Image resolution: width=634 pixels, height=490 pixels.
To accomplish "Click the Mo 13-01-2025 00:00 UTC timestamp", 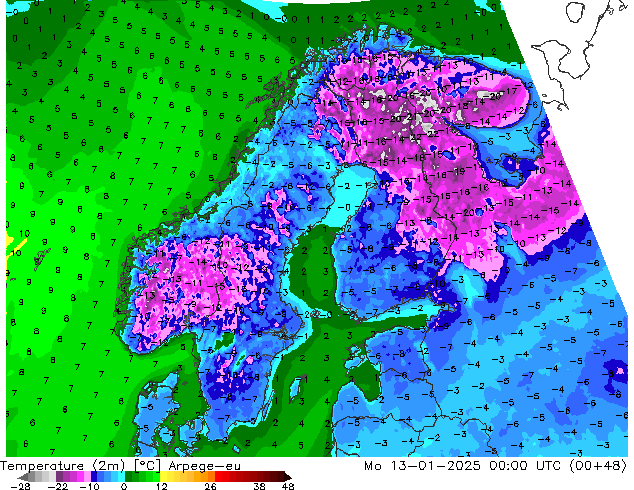I will pyautogui.click(x=463, y=466).
